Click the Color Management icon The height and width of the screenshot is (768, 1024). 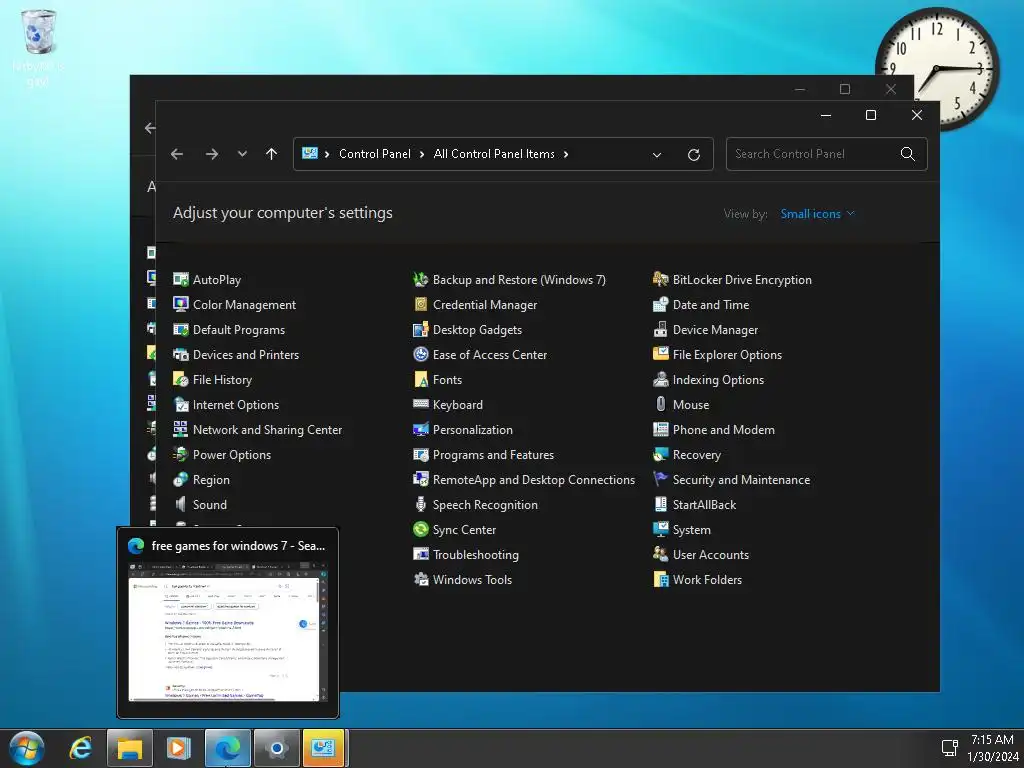(180, 304)
